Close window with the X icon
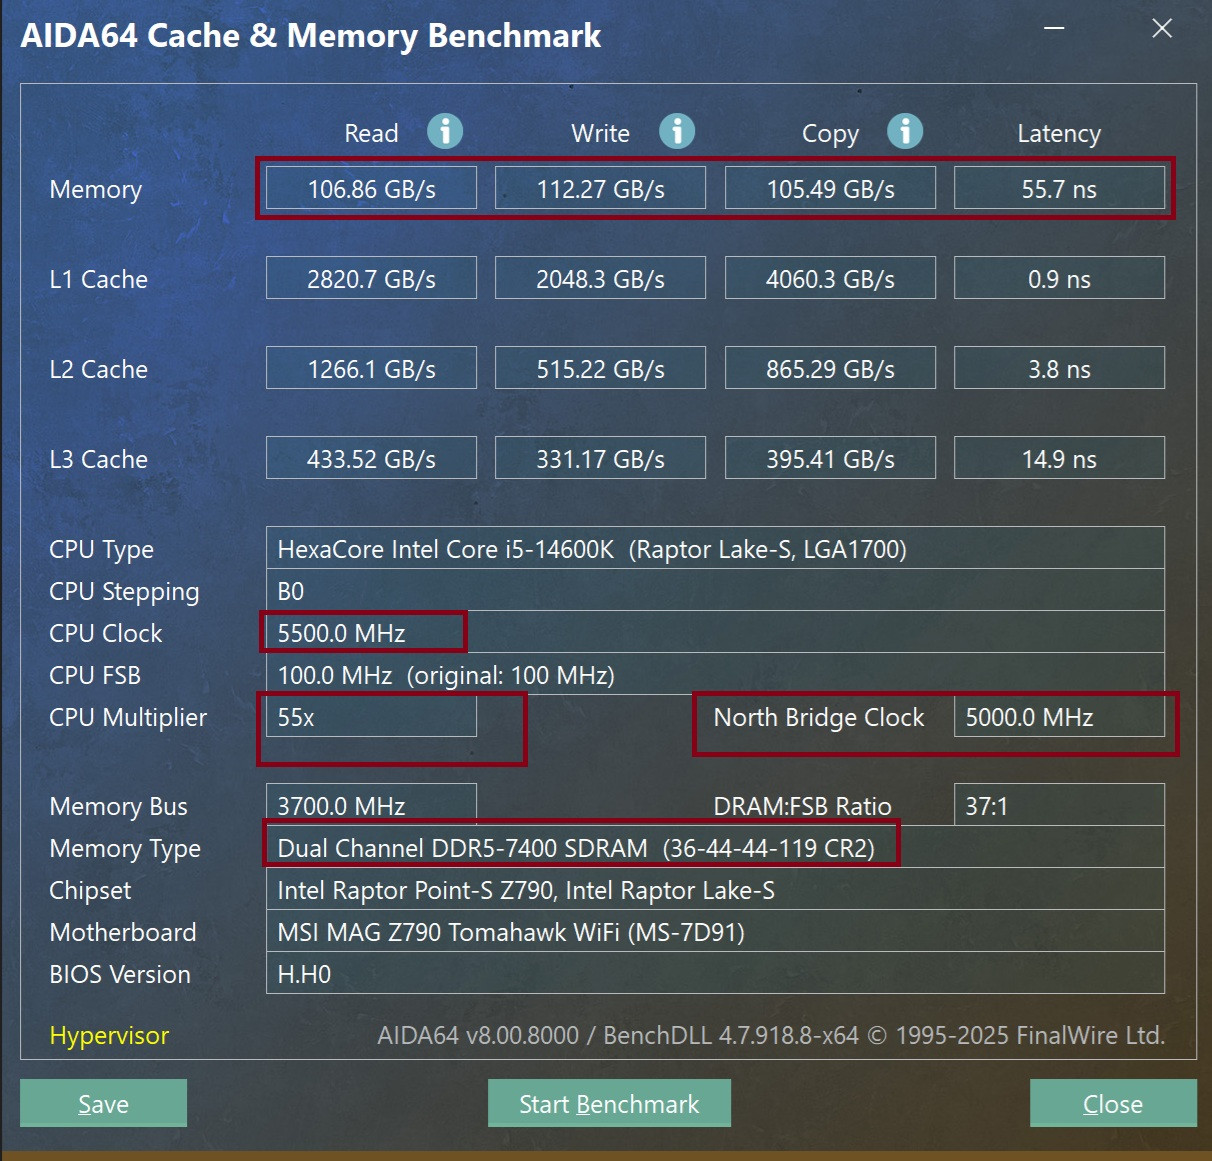1212x1161 pixels. [1162, 28]
